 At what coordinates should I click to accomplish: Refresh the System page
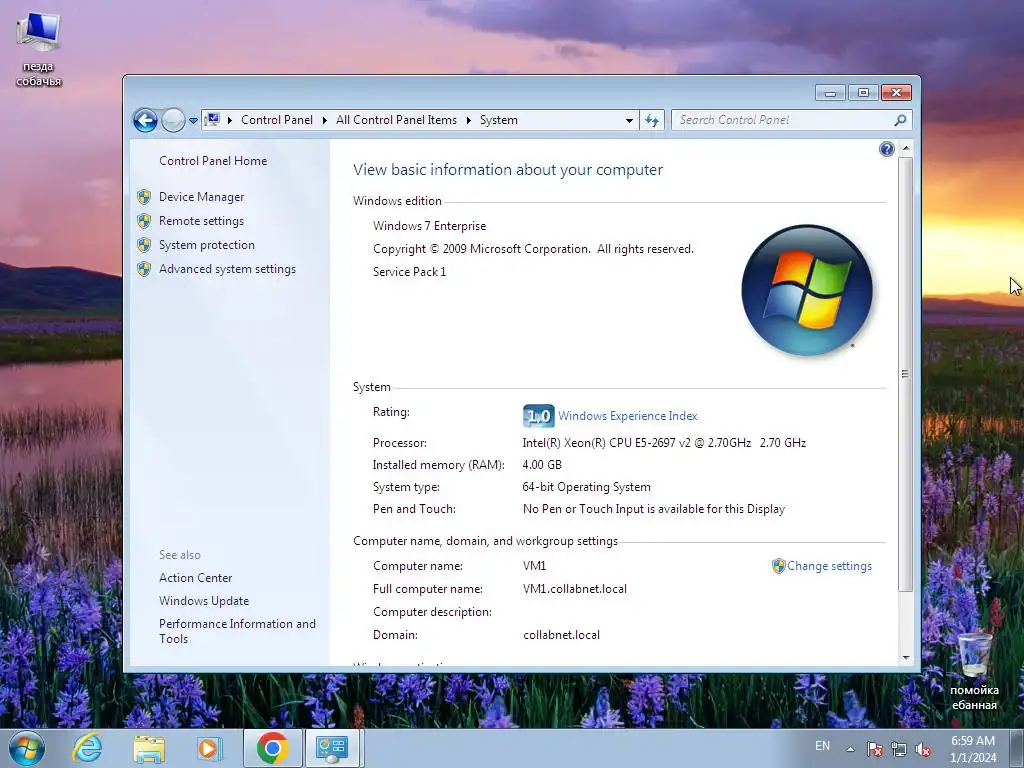pos(652,120)
